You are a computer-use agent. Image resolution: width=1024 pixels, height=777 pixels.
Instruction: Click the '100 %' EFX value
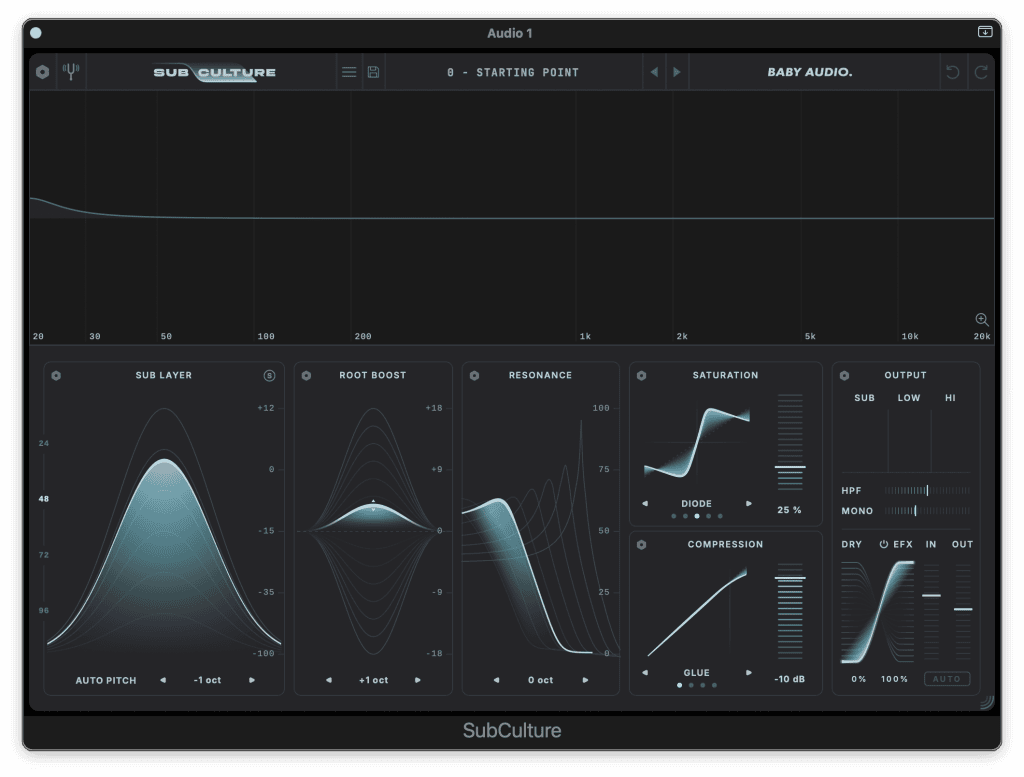(894, 679)
